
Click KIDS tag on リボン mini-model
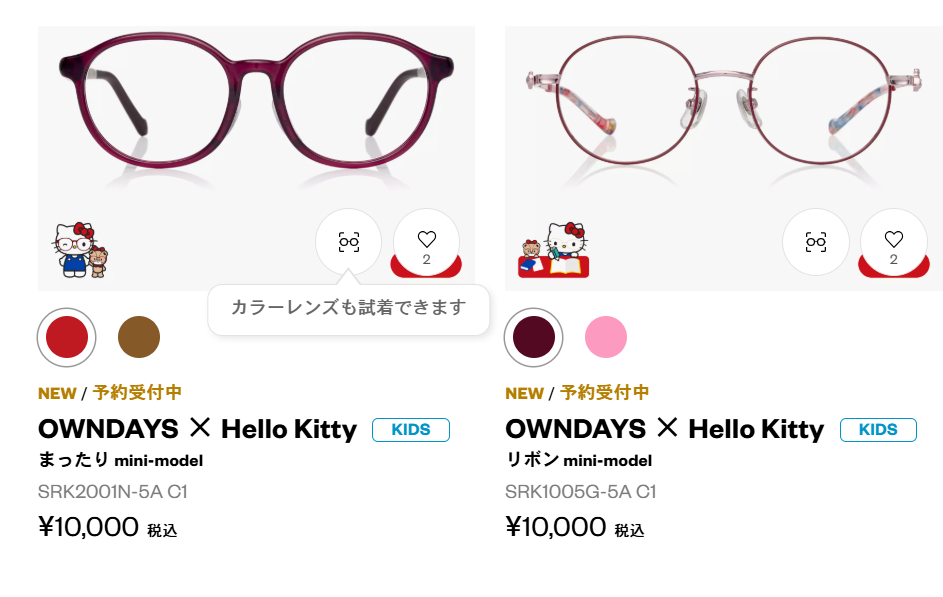coord(878,430)
